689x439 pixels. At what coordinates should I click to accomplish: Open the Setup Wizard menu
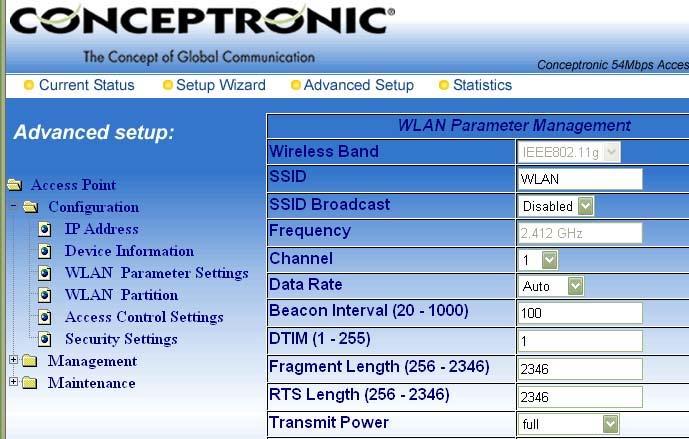[x=221, y=85]
